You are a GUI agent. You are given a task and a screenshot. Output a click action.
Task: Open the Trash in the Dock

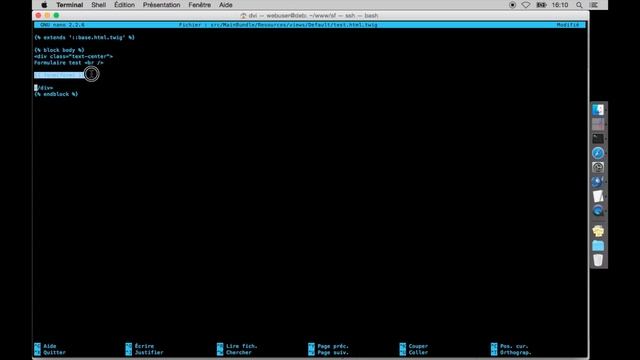[598, 260]
